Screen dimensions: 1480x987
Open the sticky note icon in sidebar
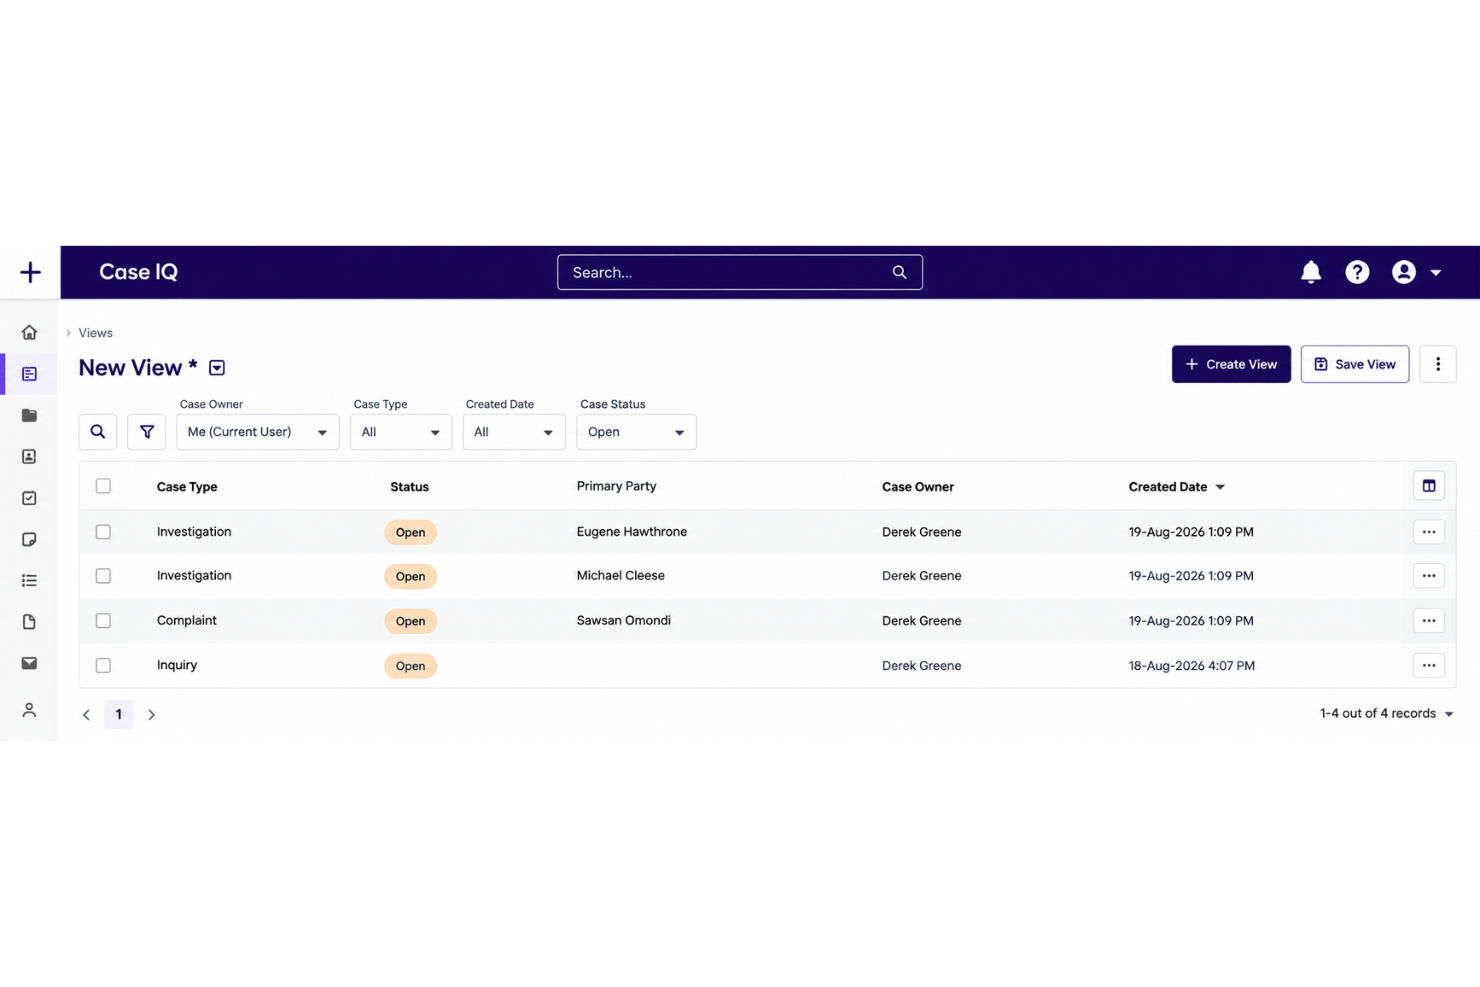pyautogui.click(x=29, y=539)
